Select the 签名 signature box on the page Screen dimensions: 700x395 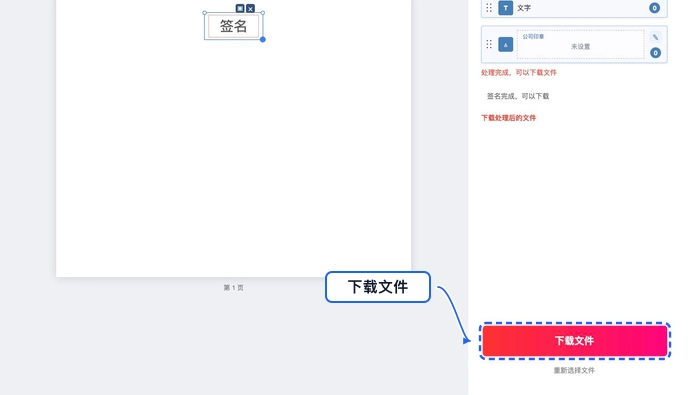click(233, 26)
